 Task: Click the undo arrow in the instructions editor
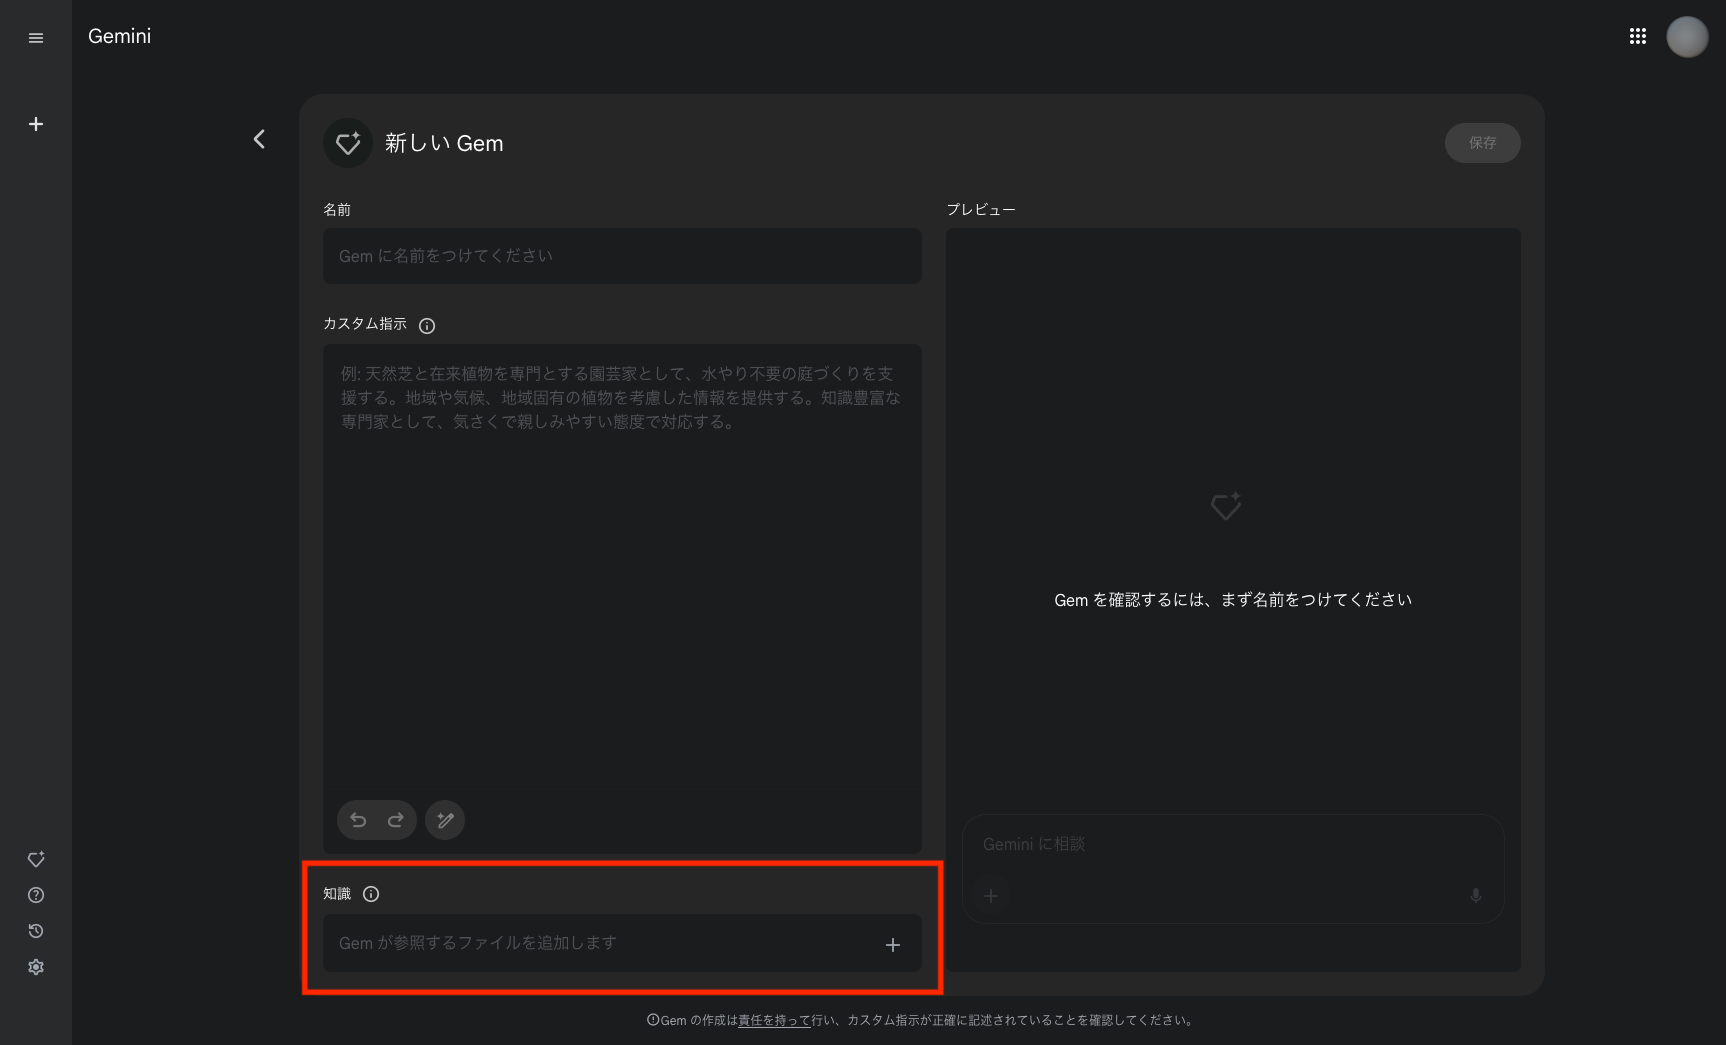tap(358, 820)
